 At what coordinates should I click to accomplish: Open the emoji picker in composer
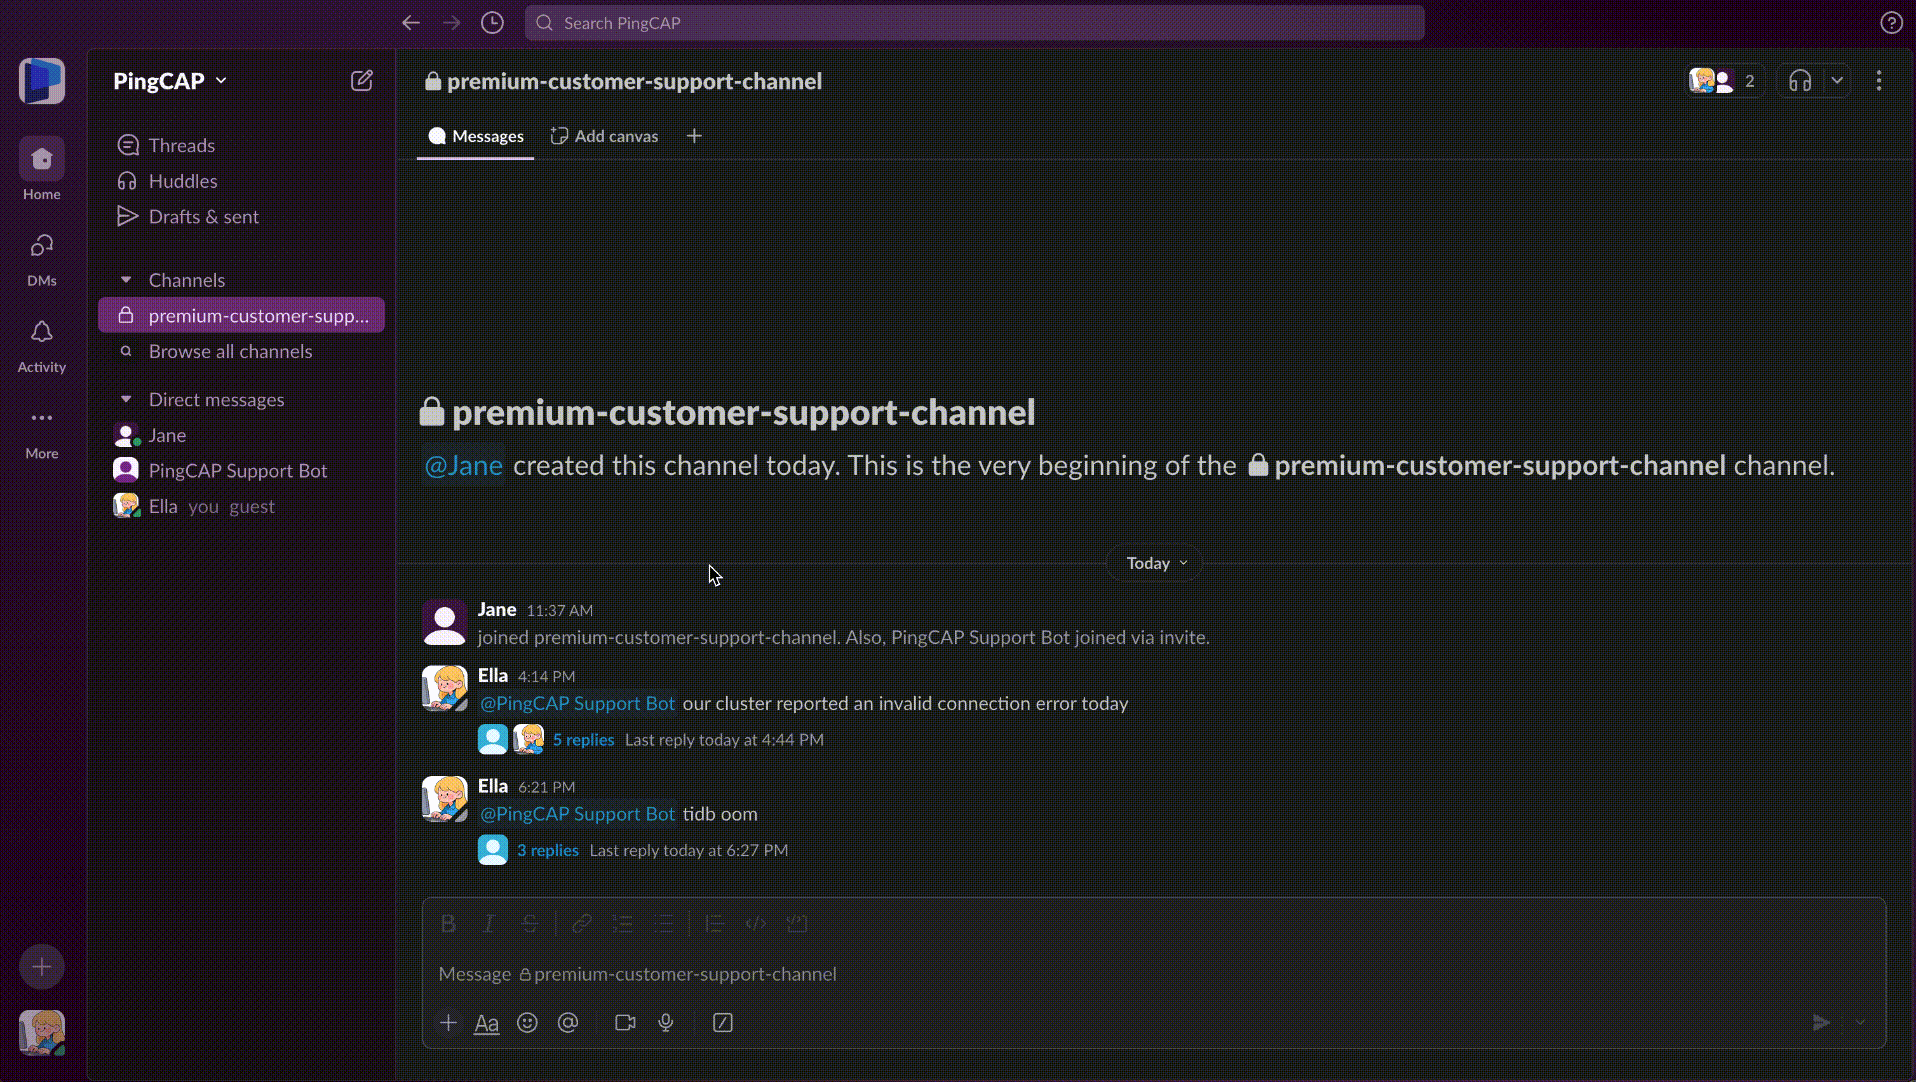[x=527, y=1022]
